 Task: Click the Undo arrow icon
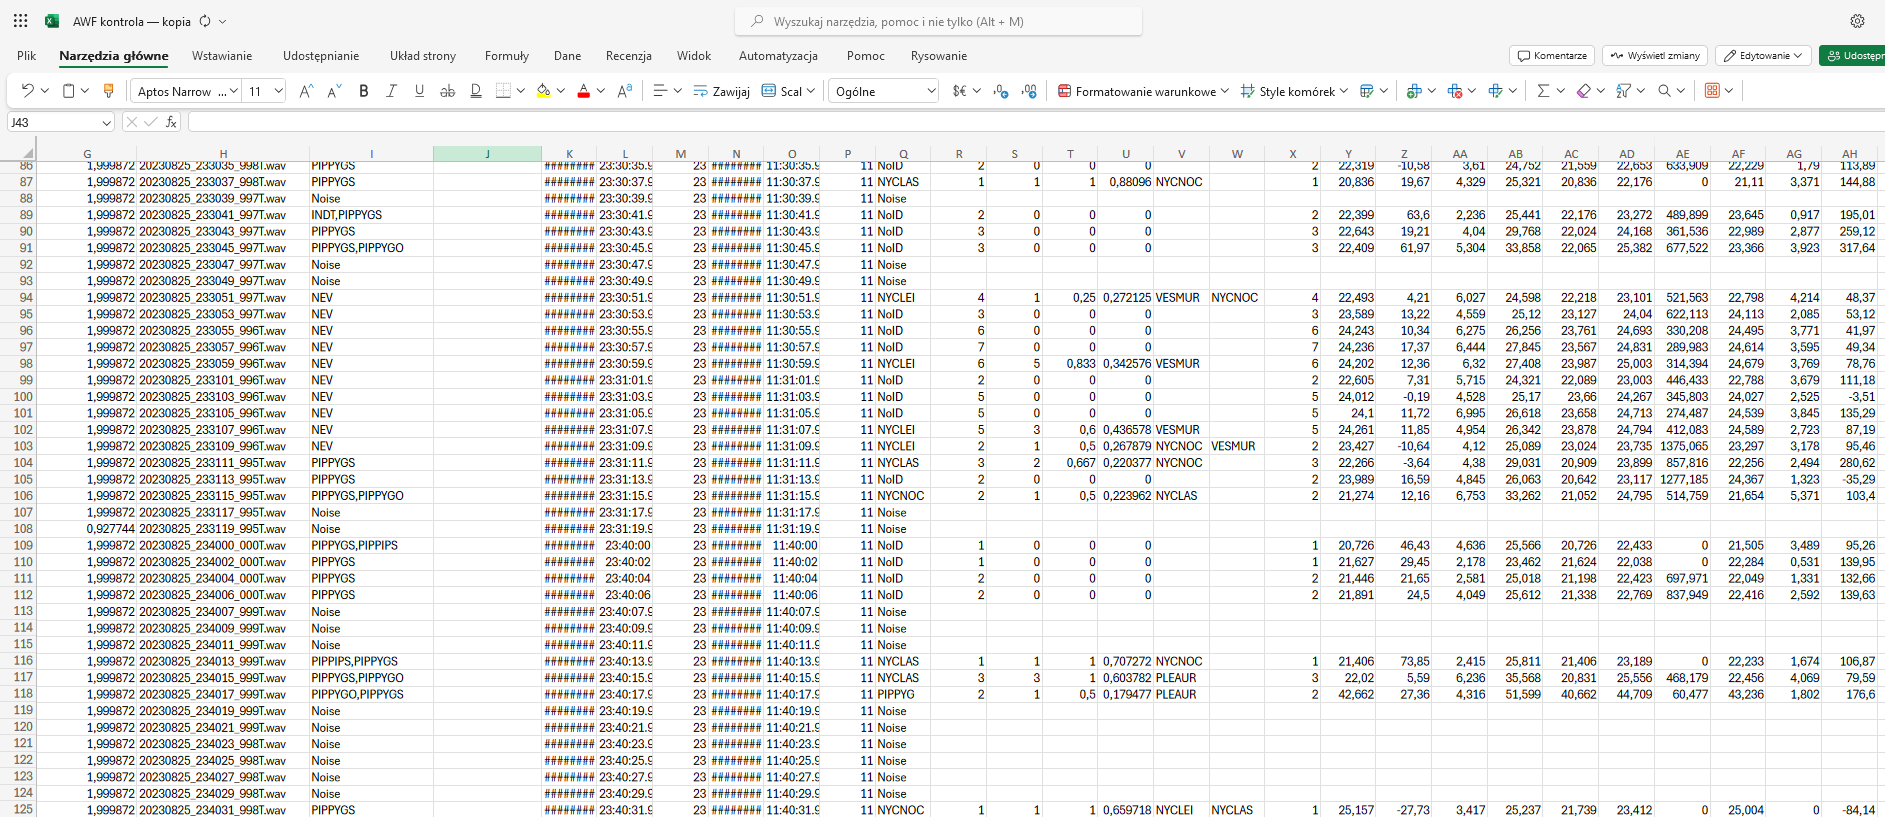pos(27,91)
